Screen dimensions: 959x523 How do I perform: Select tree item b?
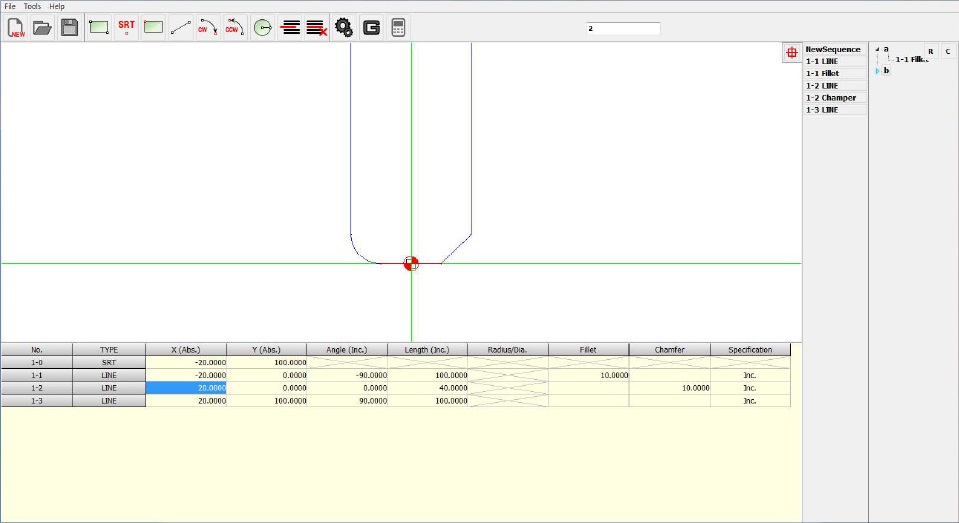tap(886, 70)
